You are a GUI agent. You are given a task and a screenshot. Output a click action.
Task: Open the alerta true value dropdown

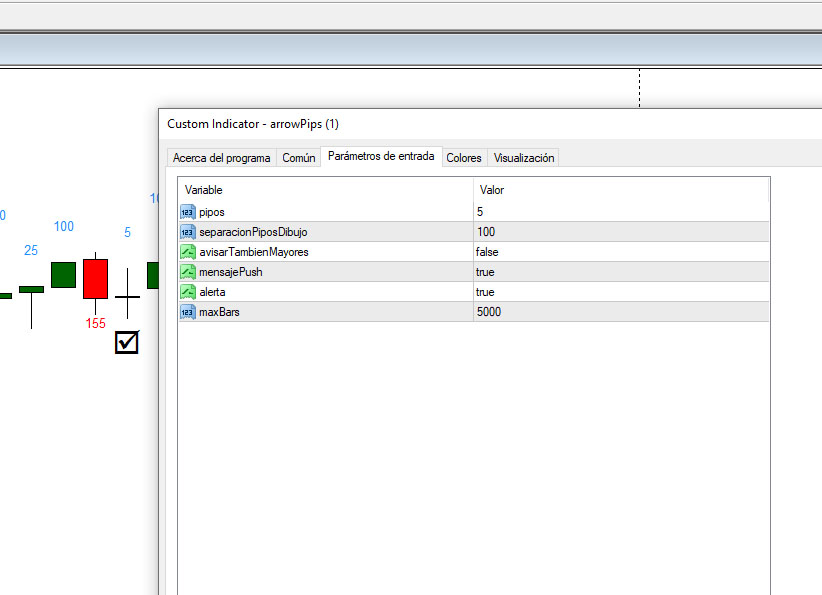click(620, 292)
